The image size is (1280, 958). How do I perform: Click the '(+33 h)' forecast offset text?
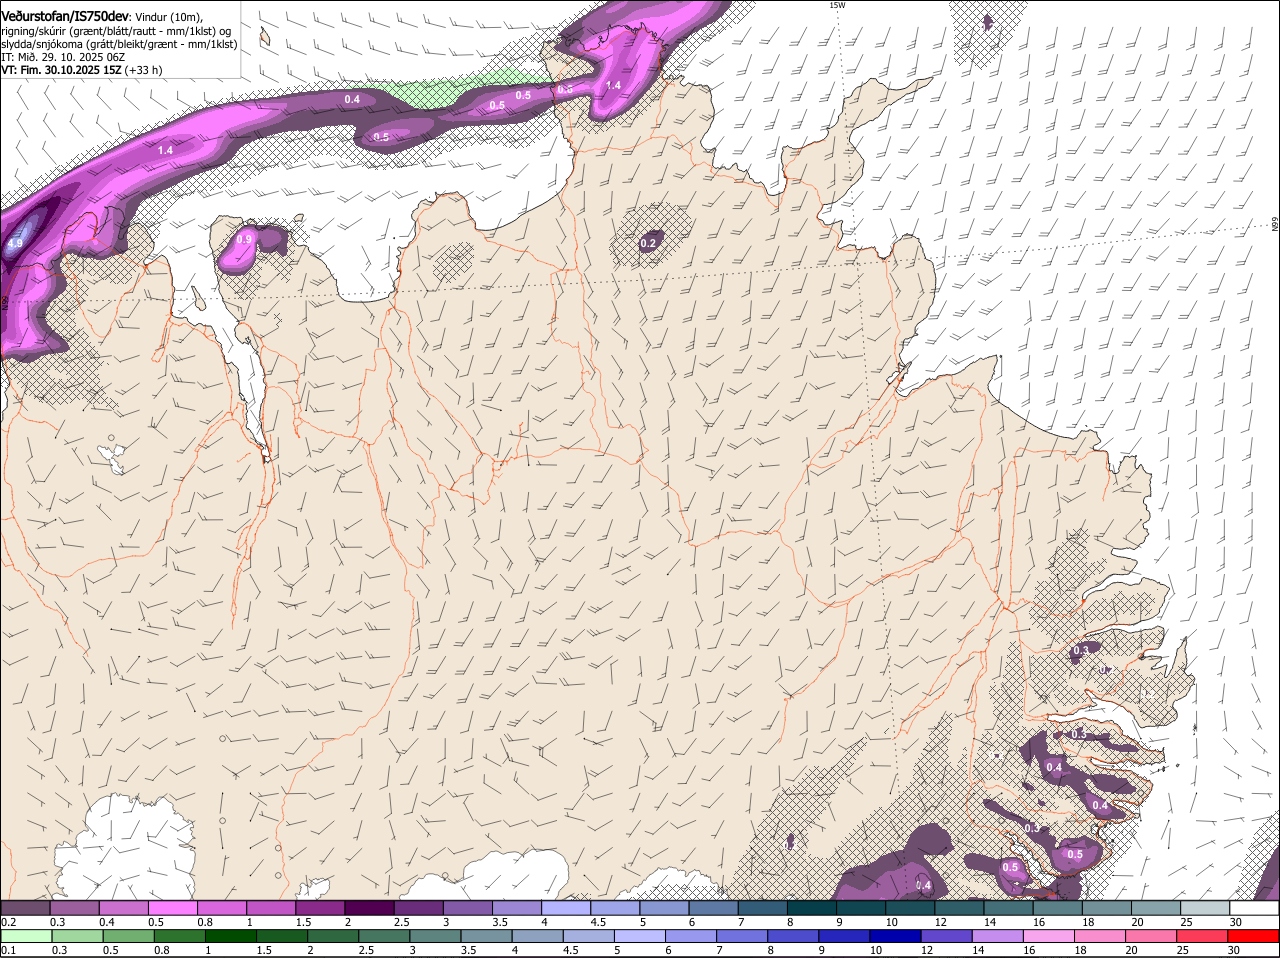[144, 70]
